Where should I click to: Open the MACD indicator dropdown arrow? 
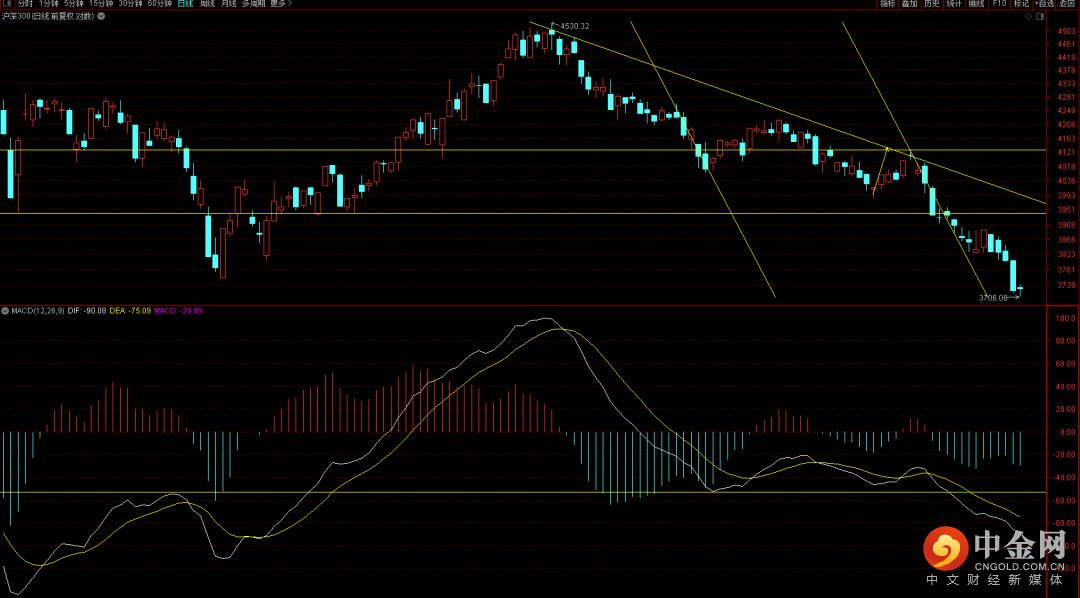point(6,311)
